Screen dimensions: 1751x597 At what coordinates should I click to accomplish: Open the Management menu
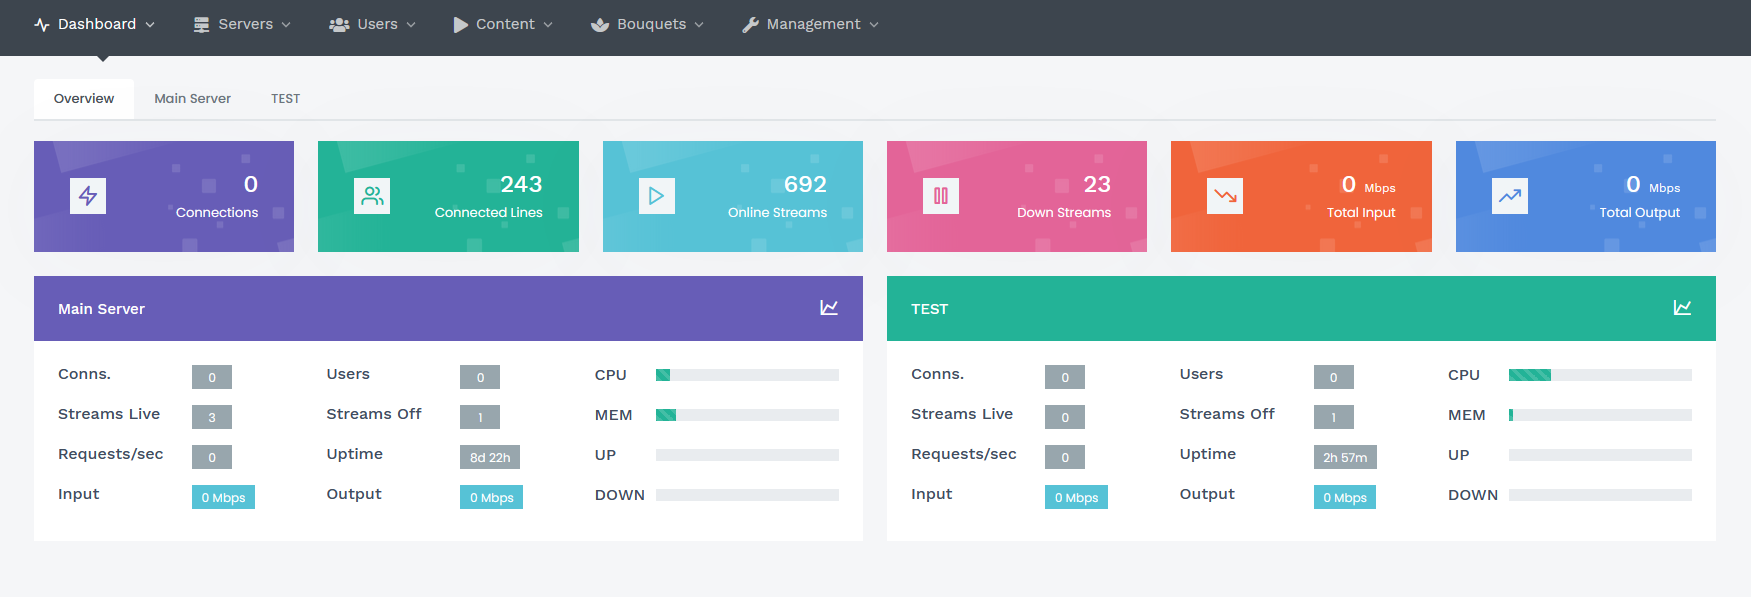tap(811, 24)
